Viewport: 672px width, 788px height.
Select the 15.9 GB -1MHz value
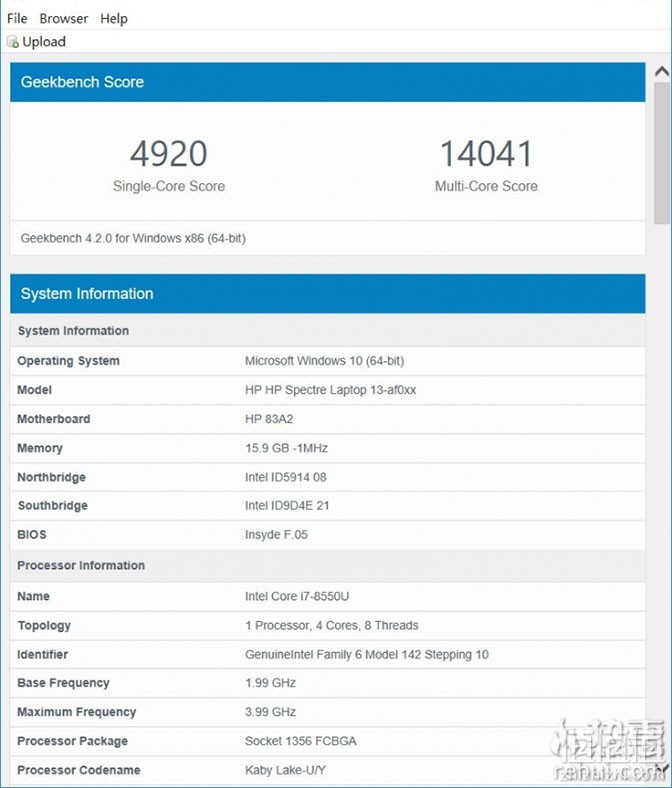click(x=286, y=448)
